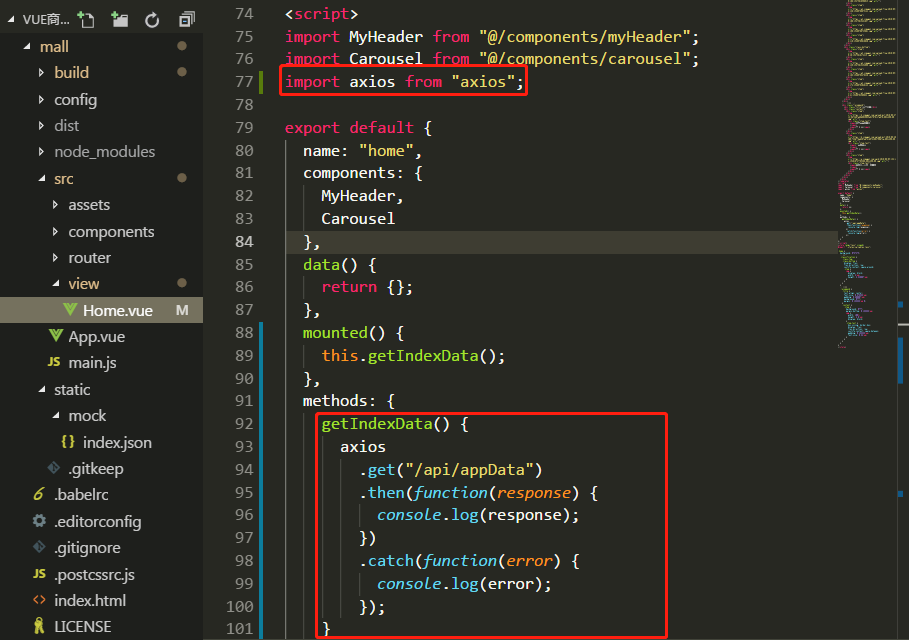The image size is (909, 640).
Task: Select the node_modules folder label
Action: click(104, 152)
